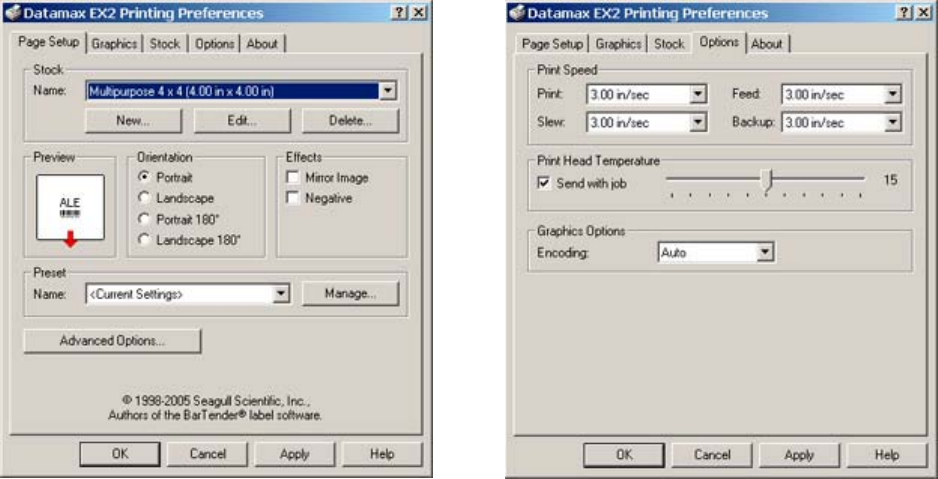Click Help in the right window
Image resolution: width=938 pixels, height=479 pixels.
pos(887,454)
